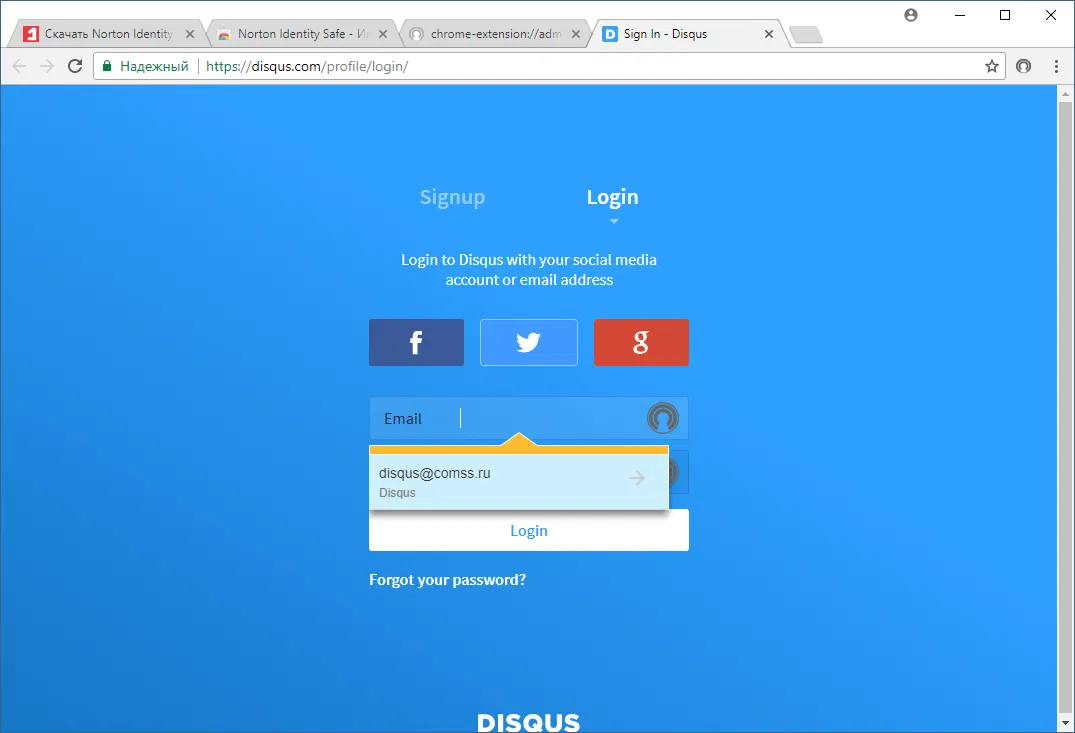Open the 'Forgot your password?' link
Screen dimensions: 1075x733
(447, 580)
